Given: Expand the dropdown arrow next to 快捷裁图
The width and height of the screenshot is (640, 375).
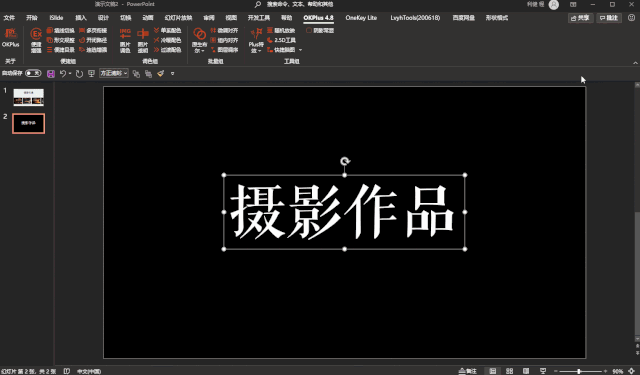Looking at the screenshot, I should tap(300, 50).
